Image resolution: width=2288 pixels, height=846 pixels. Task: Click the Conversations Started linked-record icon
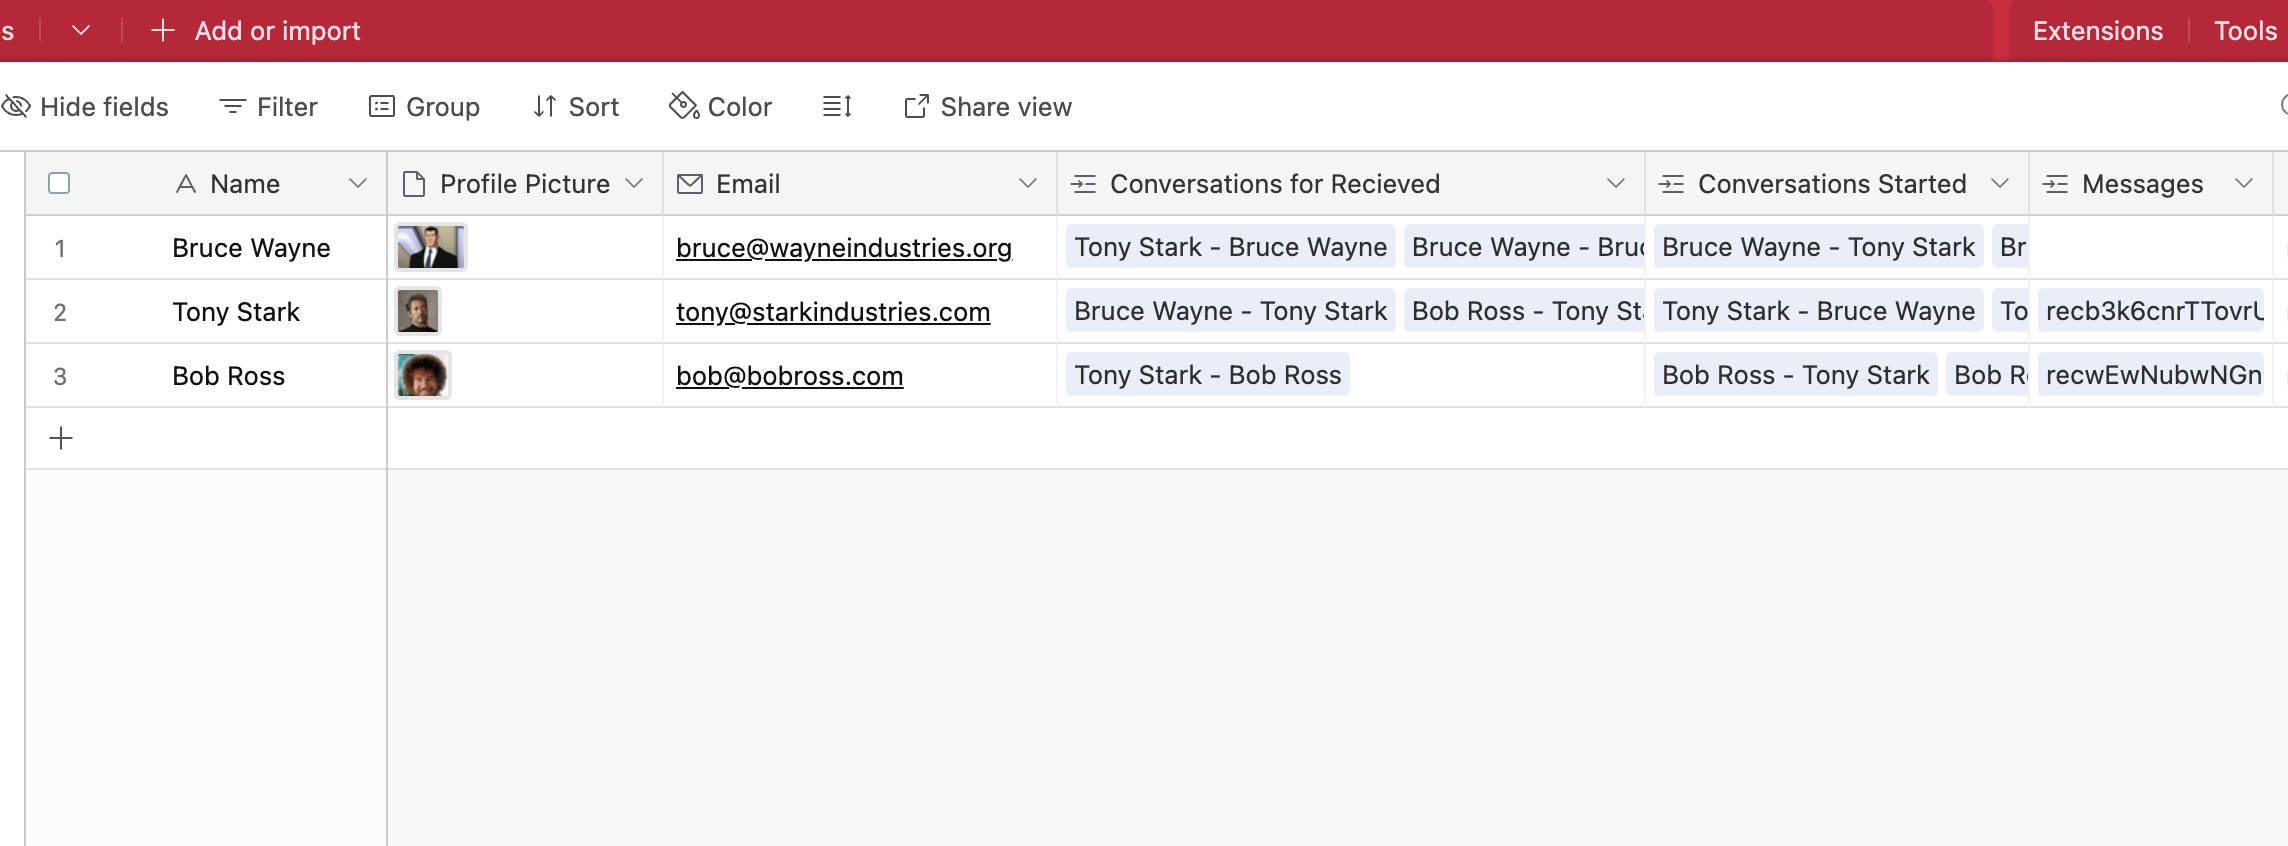coord(1672,184)
